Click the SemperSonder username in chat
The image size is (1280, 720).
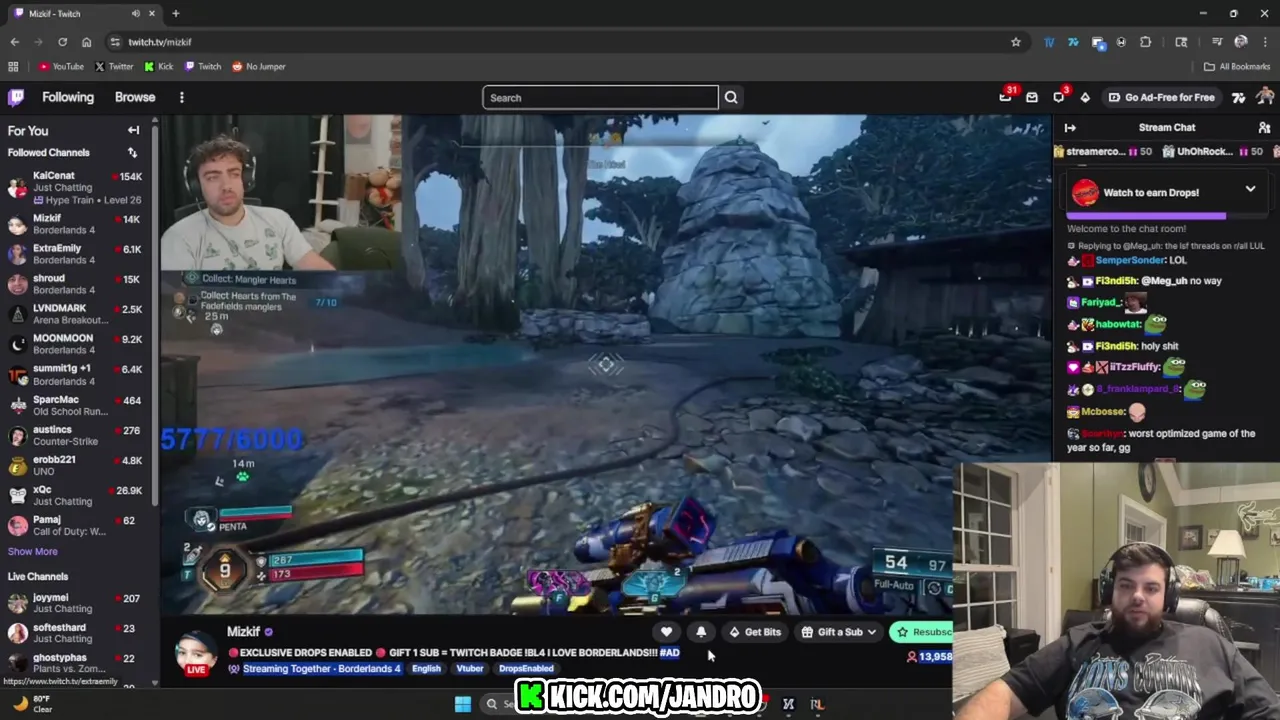1130,260
